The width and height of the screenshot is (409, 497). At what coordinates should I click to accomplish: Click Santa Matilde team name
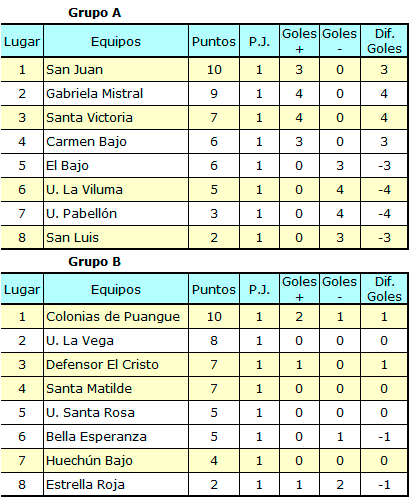coord(89,389)
